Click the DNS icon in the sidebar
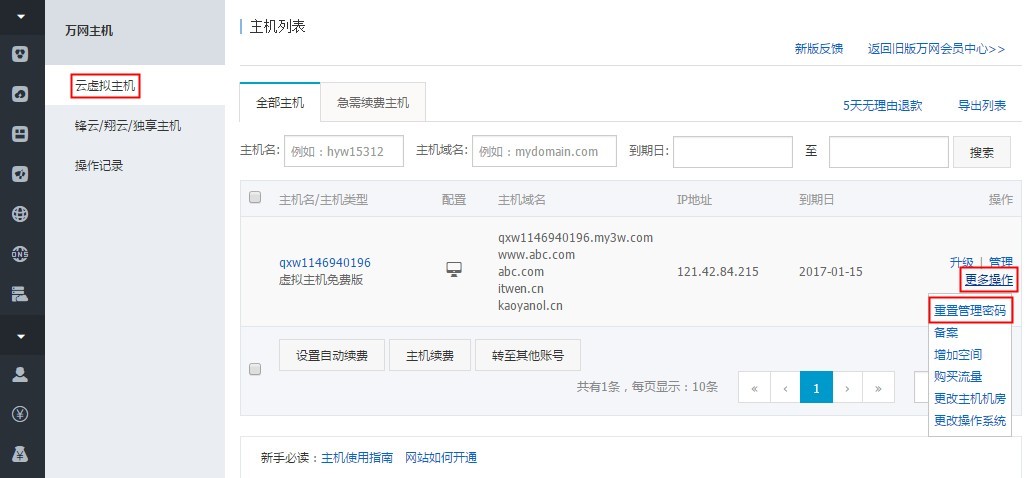Viewport: 1035px width, 478px height. pyautogui.click(x=20, y=253)
